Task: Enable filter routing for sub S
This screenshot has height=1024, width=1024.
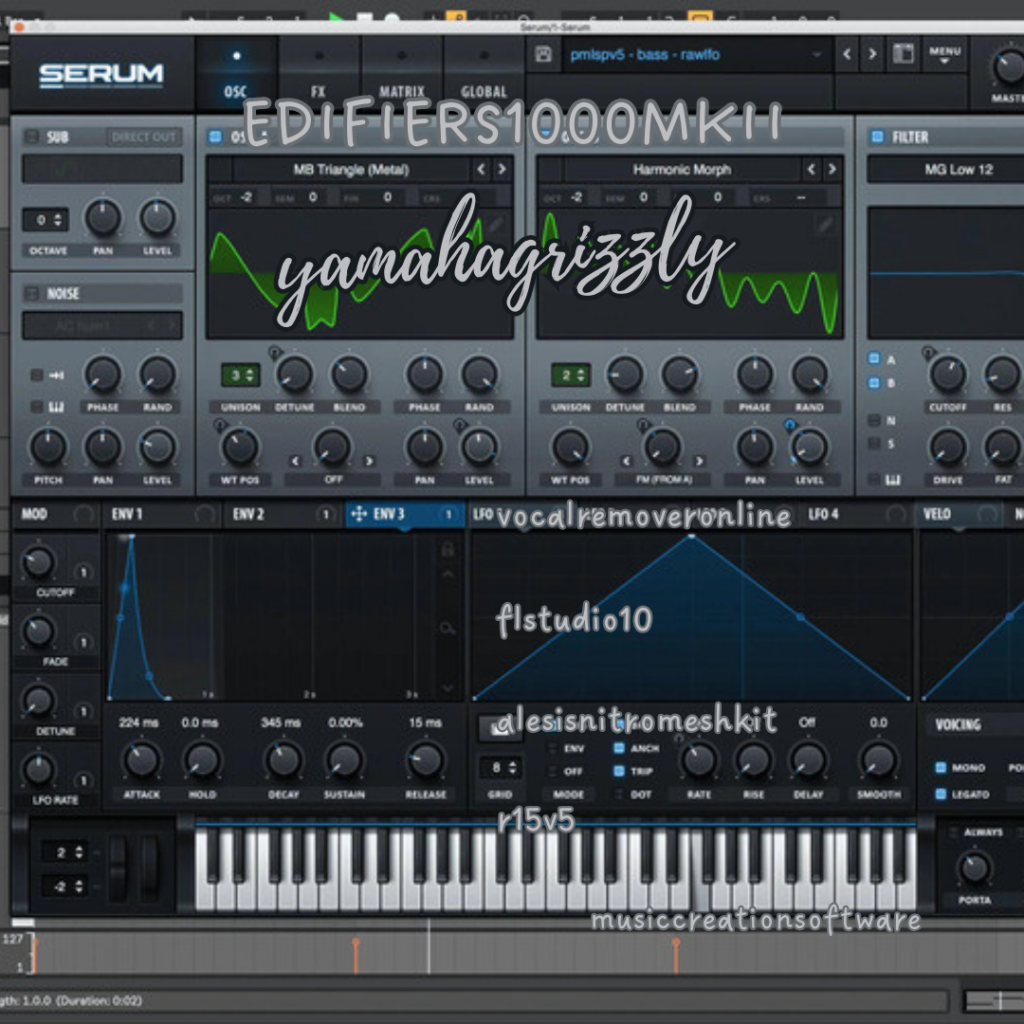Action: point(874,443)
